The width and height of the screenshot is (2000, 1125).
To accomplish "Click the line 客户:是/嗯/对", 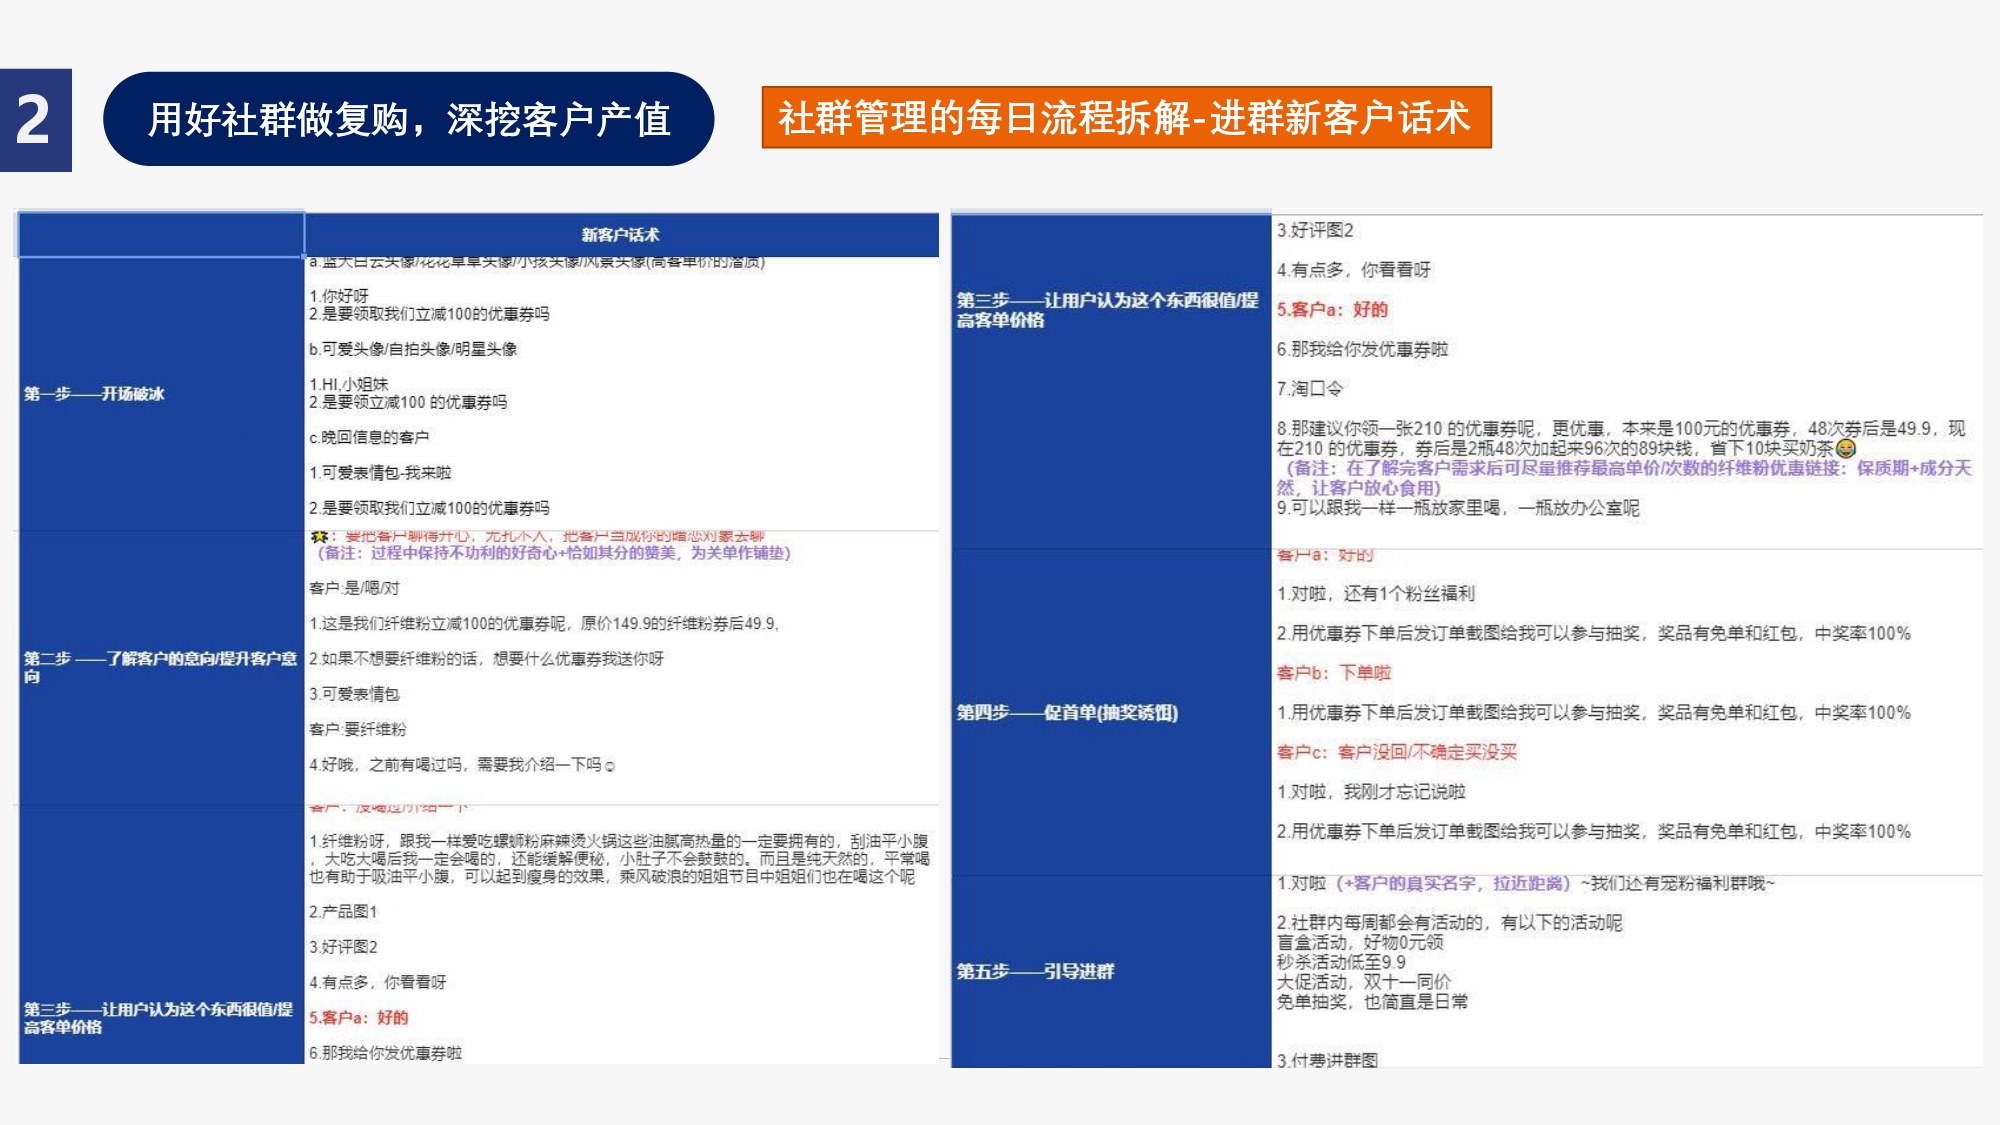I will [354, 588].
